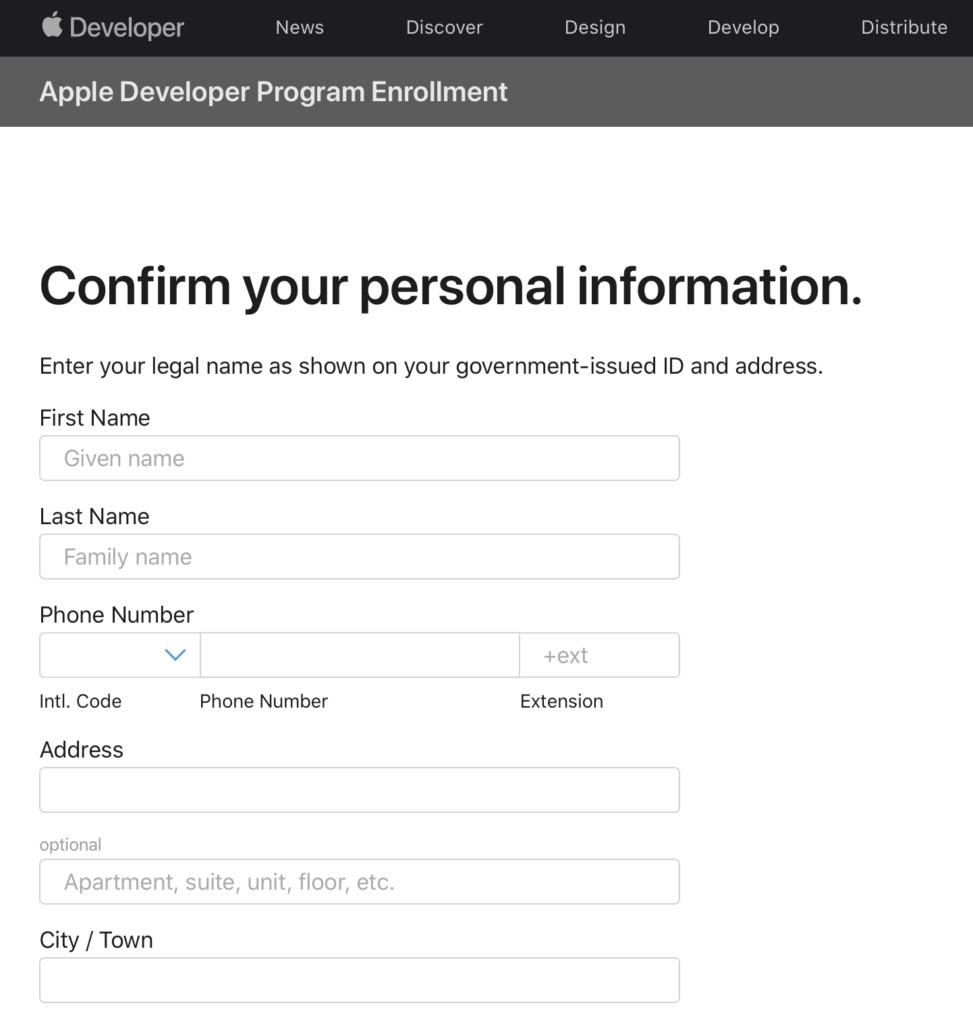Click the Address street input field

[359, 790]
